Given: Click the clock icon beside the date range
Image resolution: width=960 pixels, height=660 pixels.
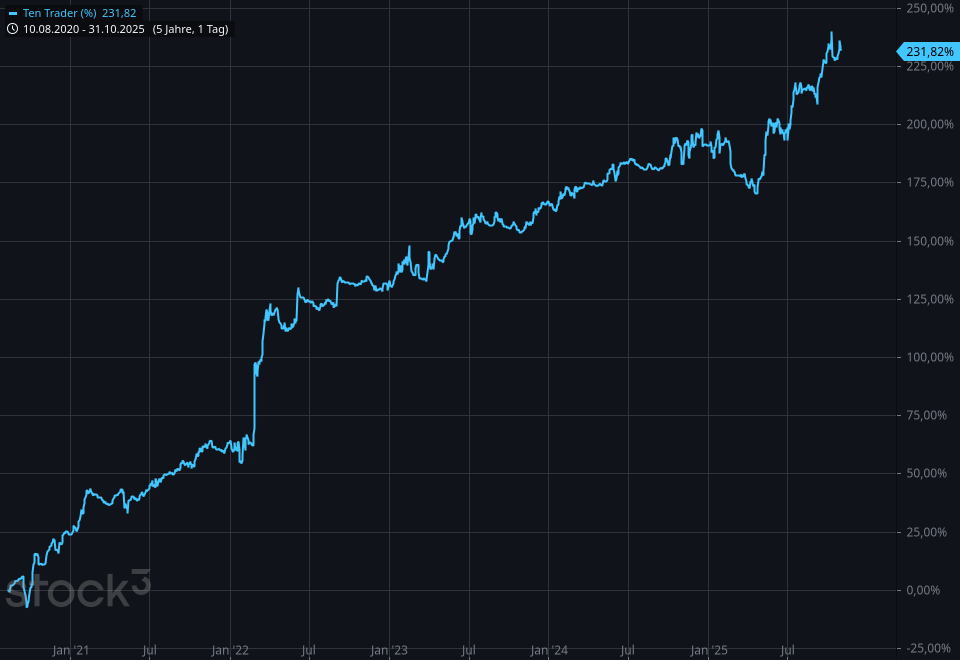Looking at the screenshot, I should pos(12,29).
